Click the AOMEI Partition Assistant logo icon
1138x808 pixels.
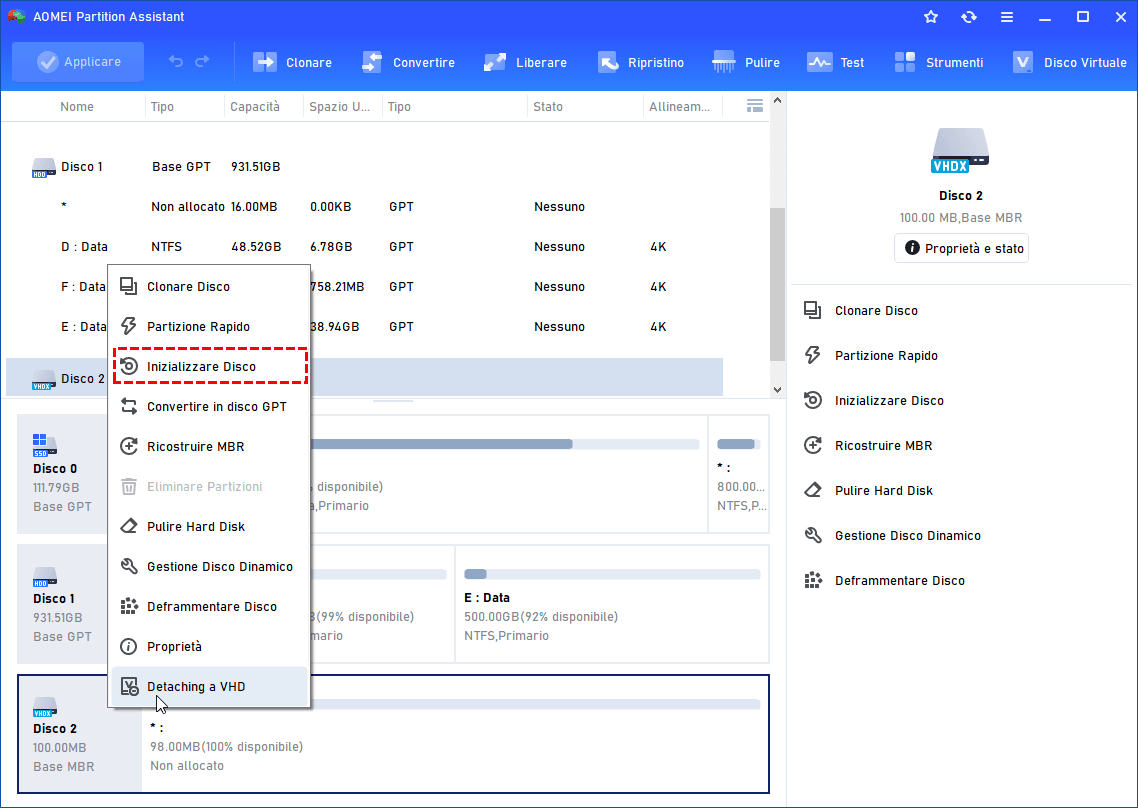point(17,17)
